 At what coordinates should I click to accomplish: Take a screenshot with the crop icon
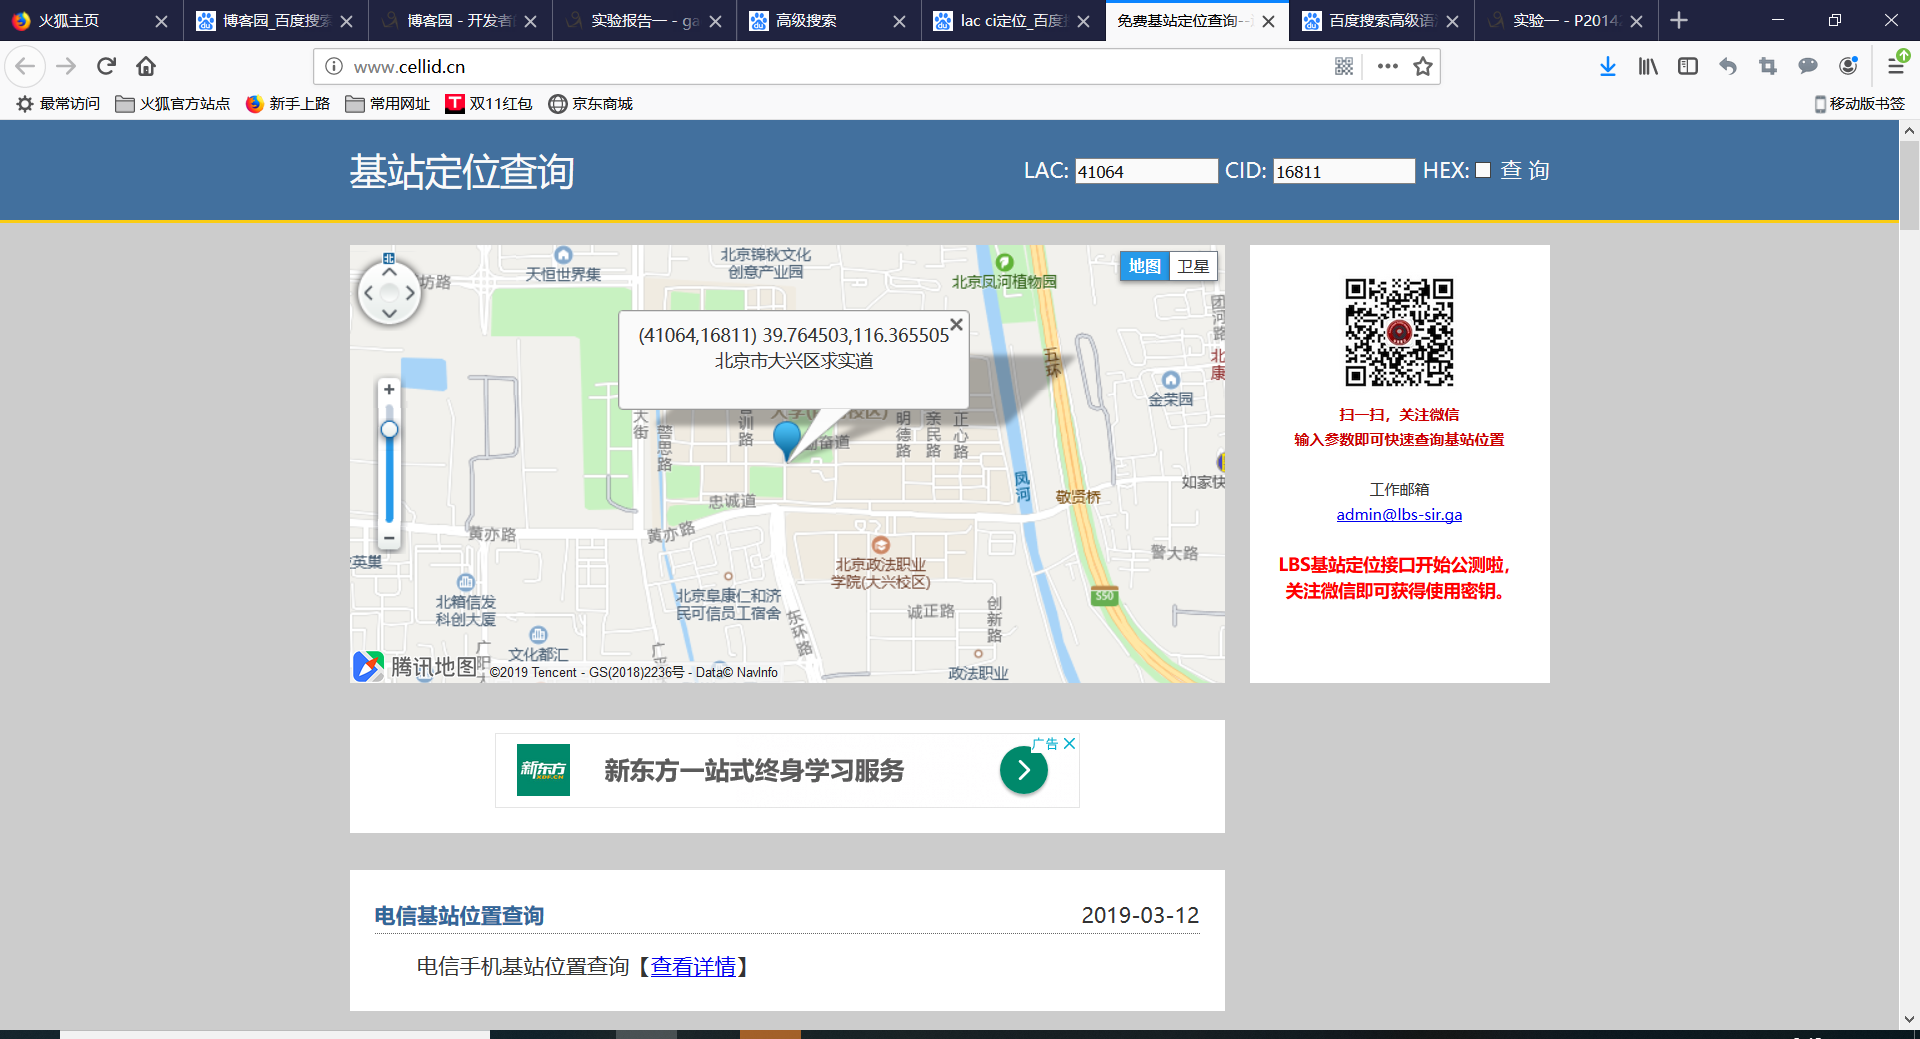click(1768, 66)
